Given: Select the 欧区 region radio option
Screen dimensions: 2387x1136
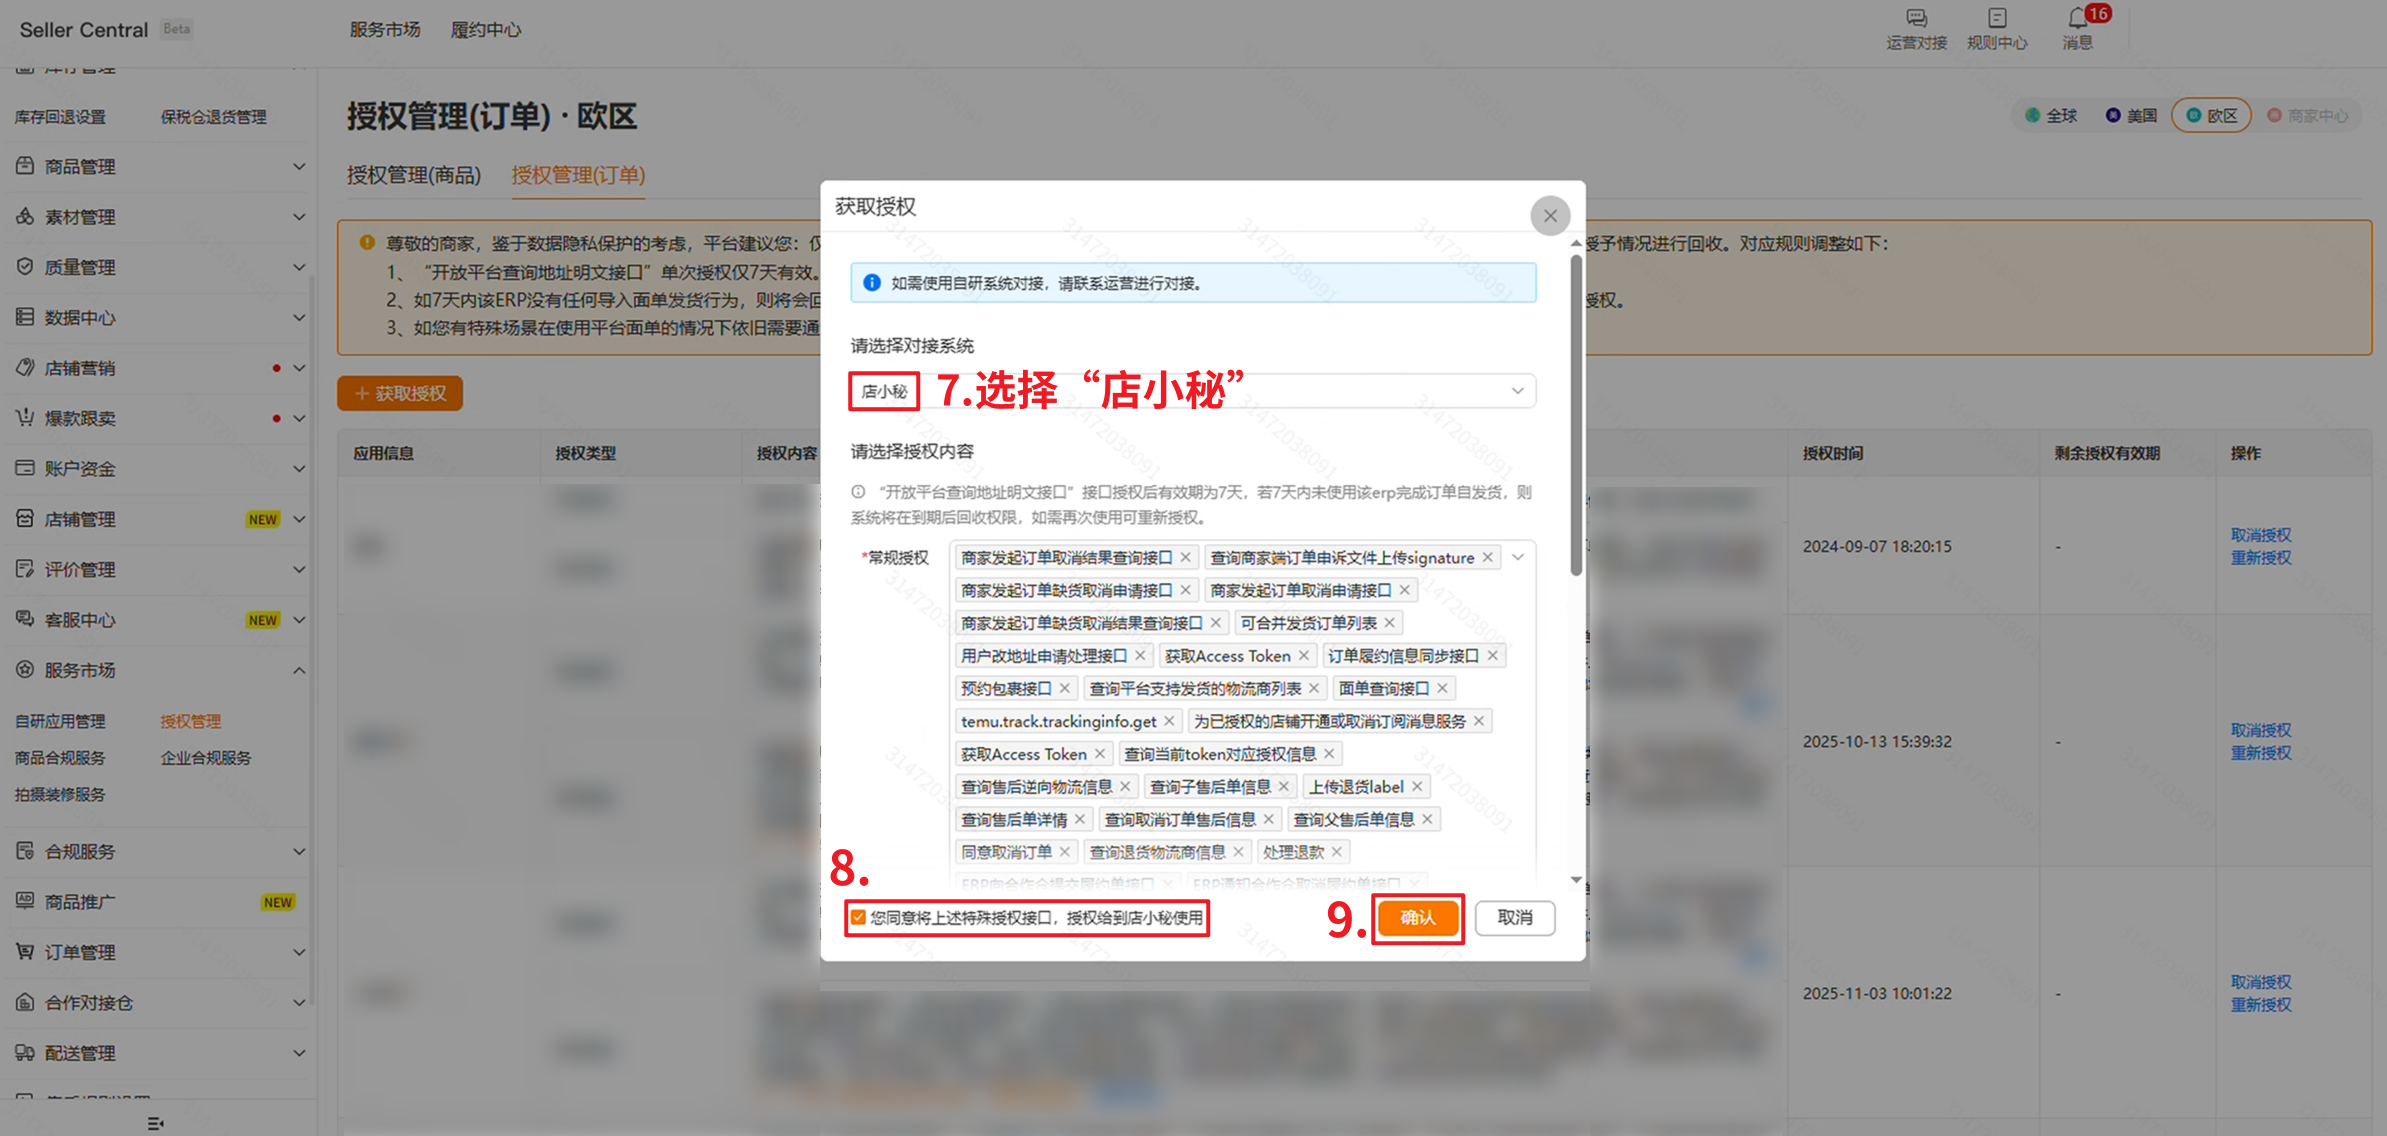Looking at the screenshot, I should coord(2211,116).
